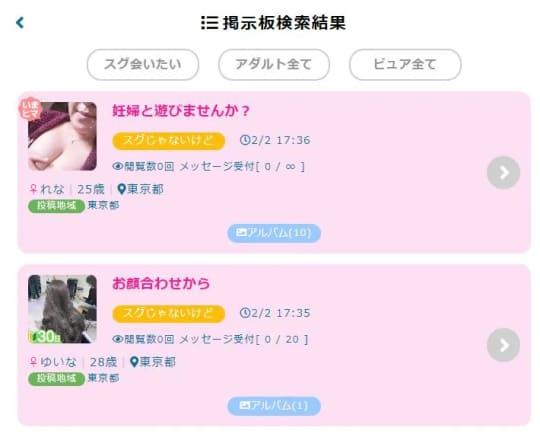Click スグじゃないけど tag on ゆいな's post
The width and height of the screenshot is (540, 434).
pos(169,313)
